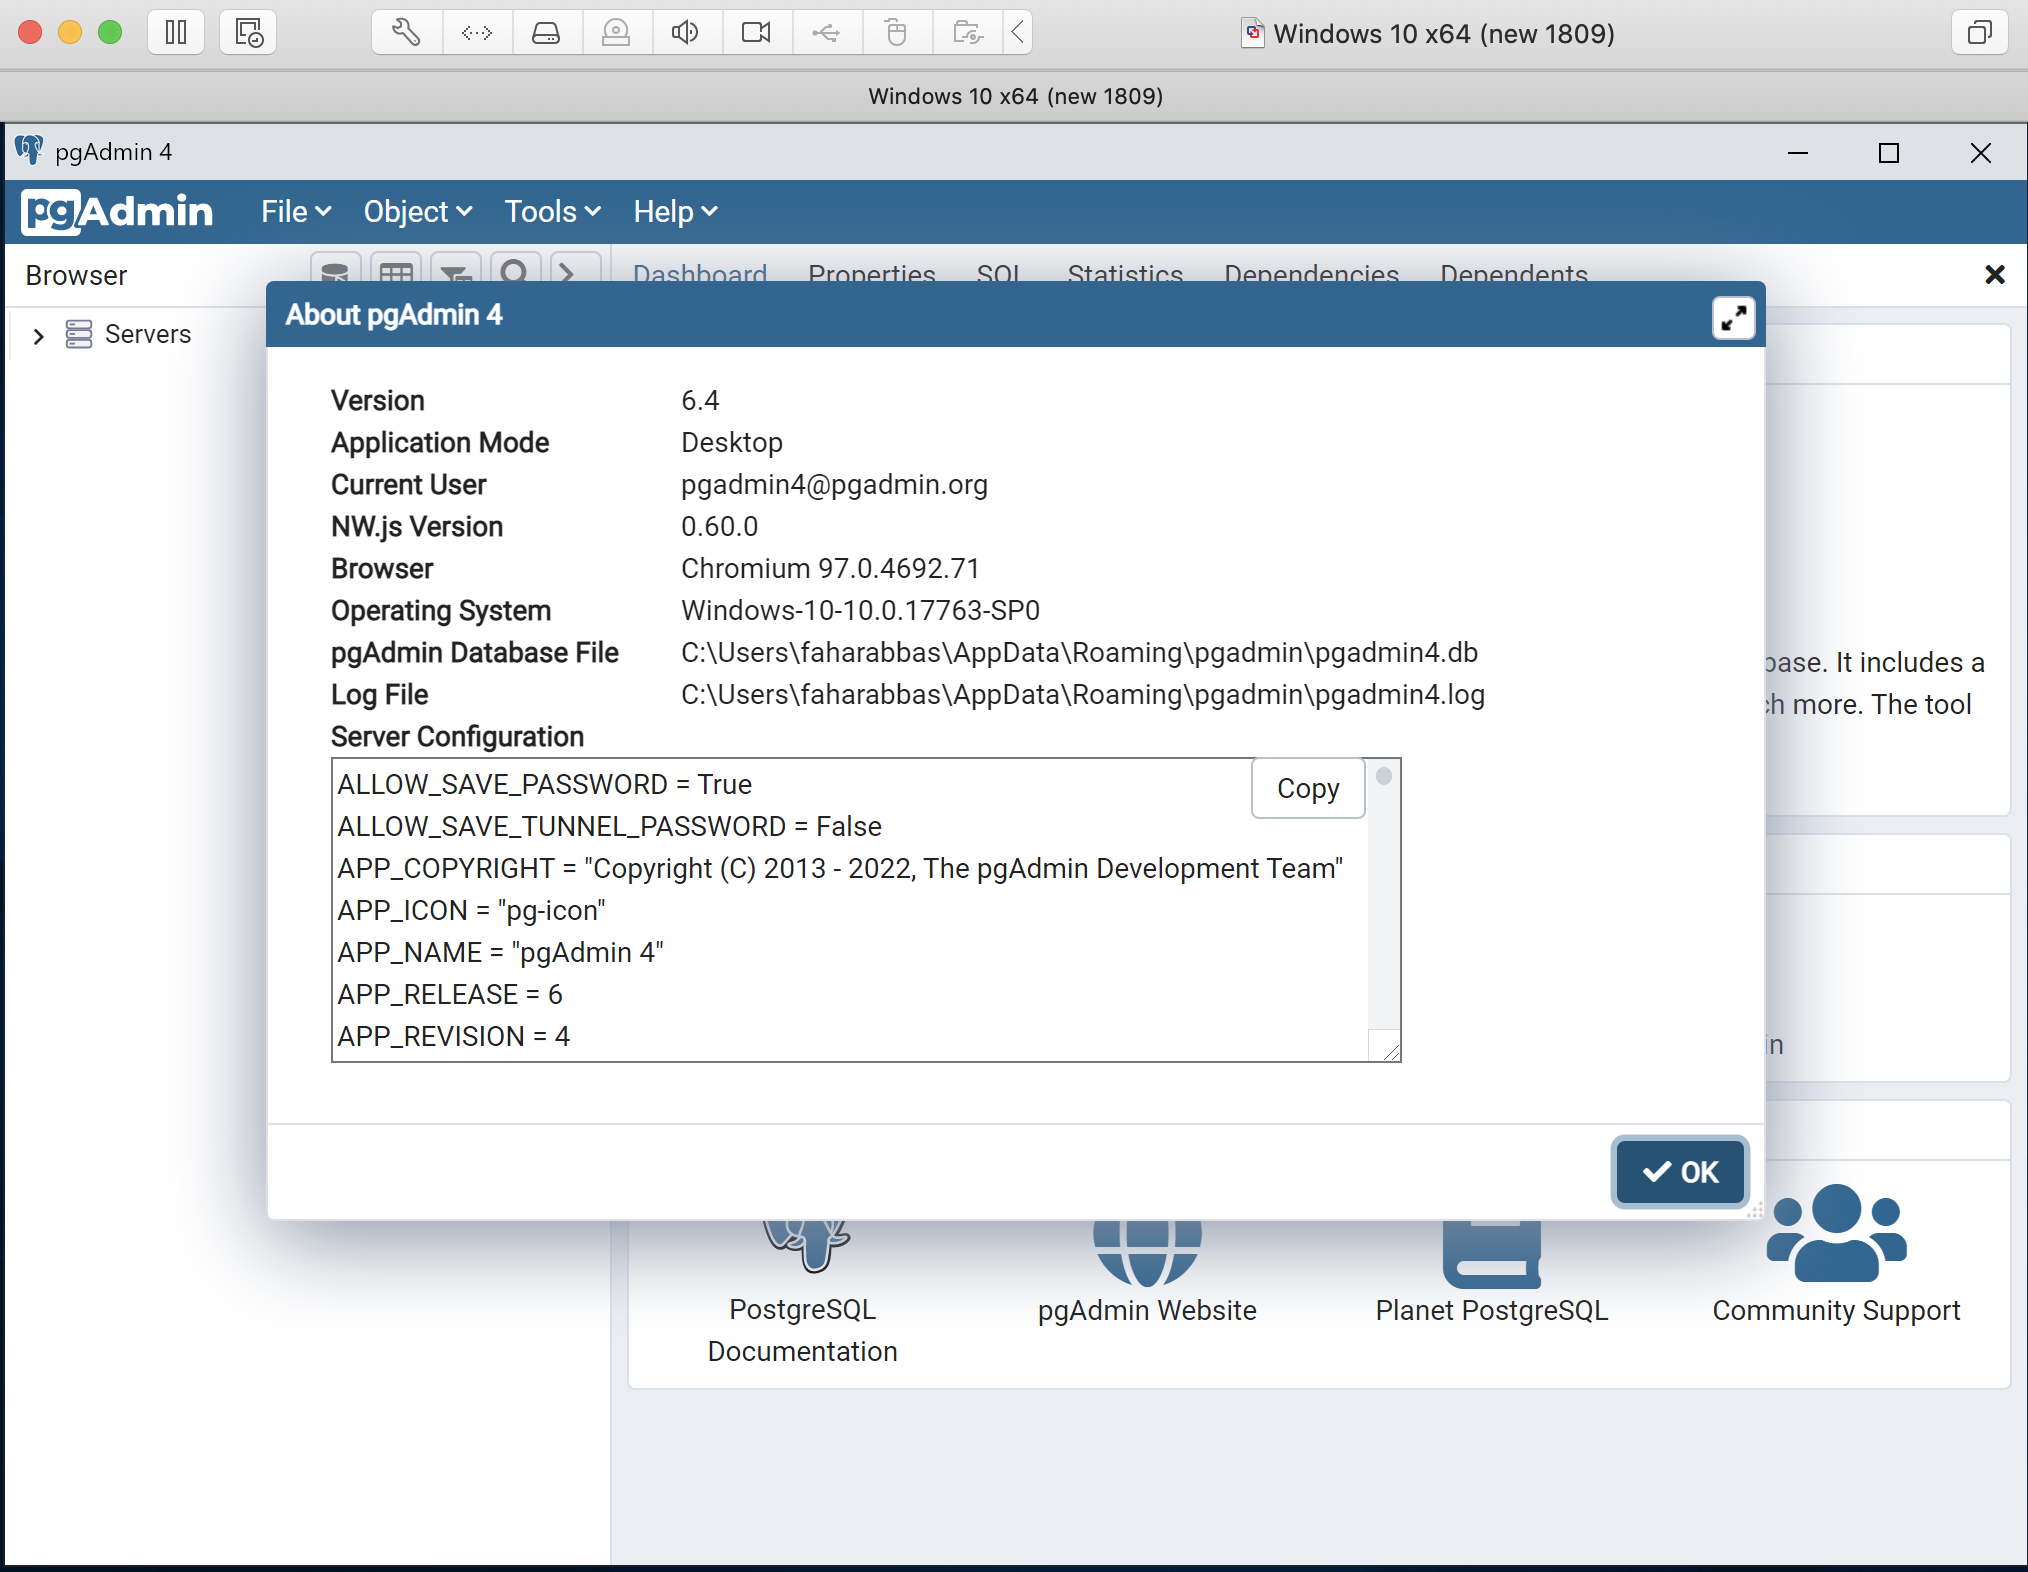Click the pgadmin4.log log file path

[1083, 694]
